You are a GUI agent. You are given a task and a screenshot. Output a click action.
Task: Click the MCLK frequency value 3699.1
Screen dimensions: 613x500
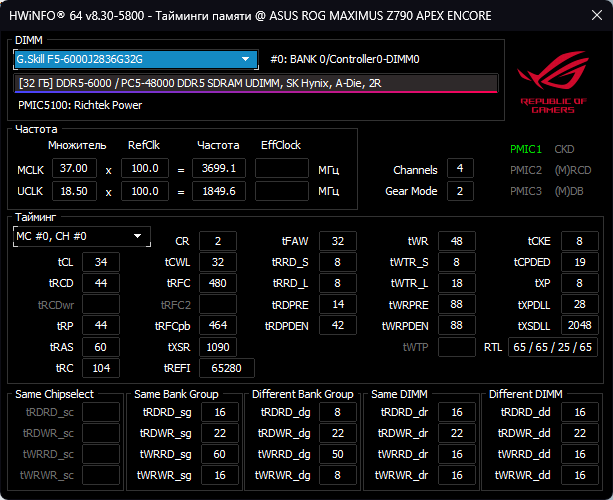point(219,168)
